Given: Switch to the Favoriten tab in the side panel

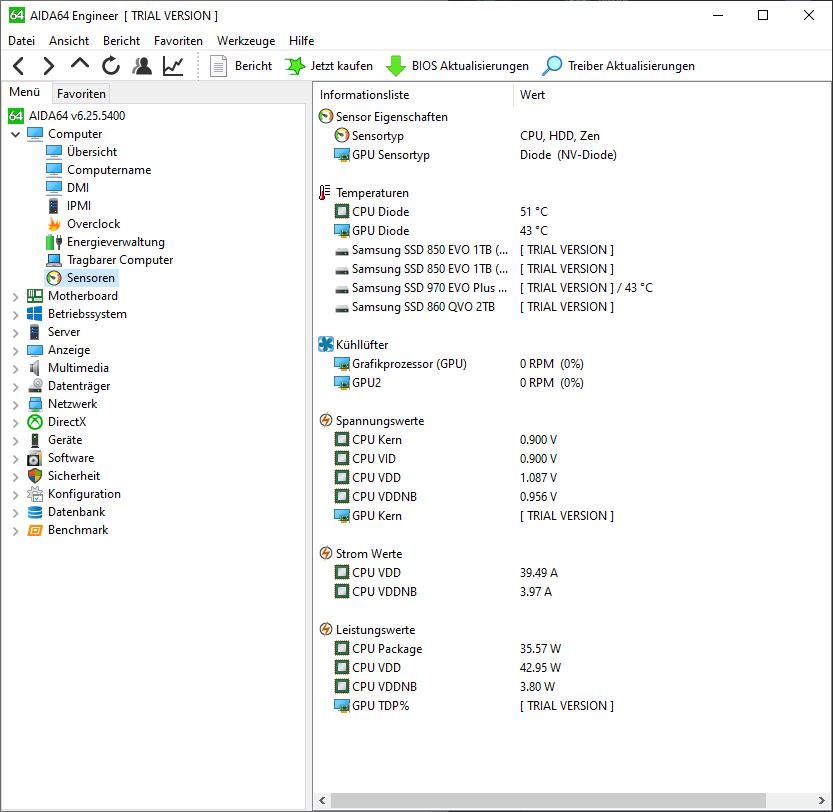Looking at the screenshot, I should (x=81, y=94).
